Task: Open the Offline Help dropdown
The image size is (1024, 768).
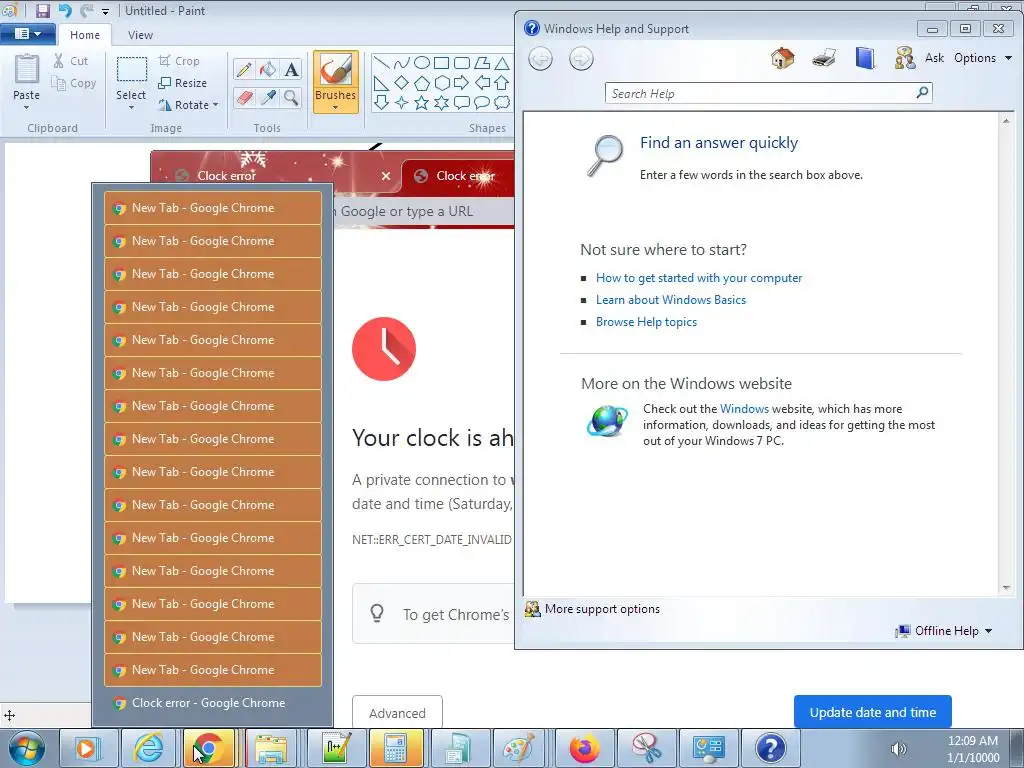Action: point(944,631)
